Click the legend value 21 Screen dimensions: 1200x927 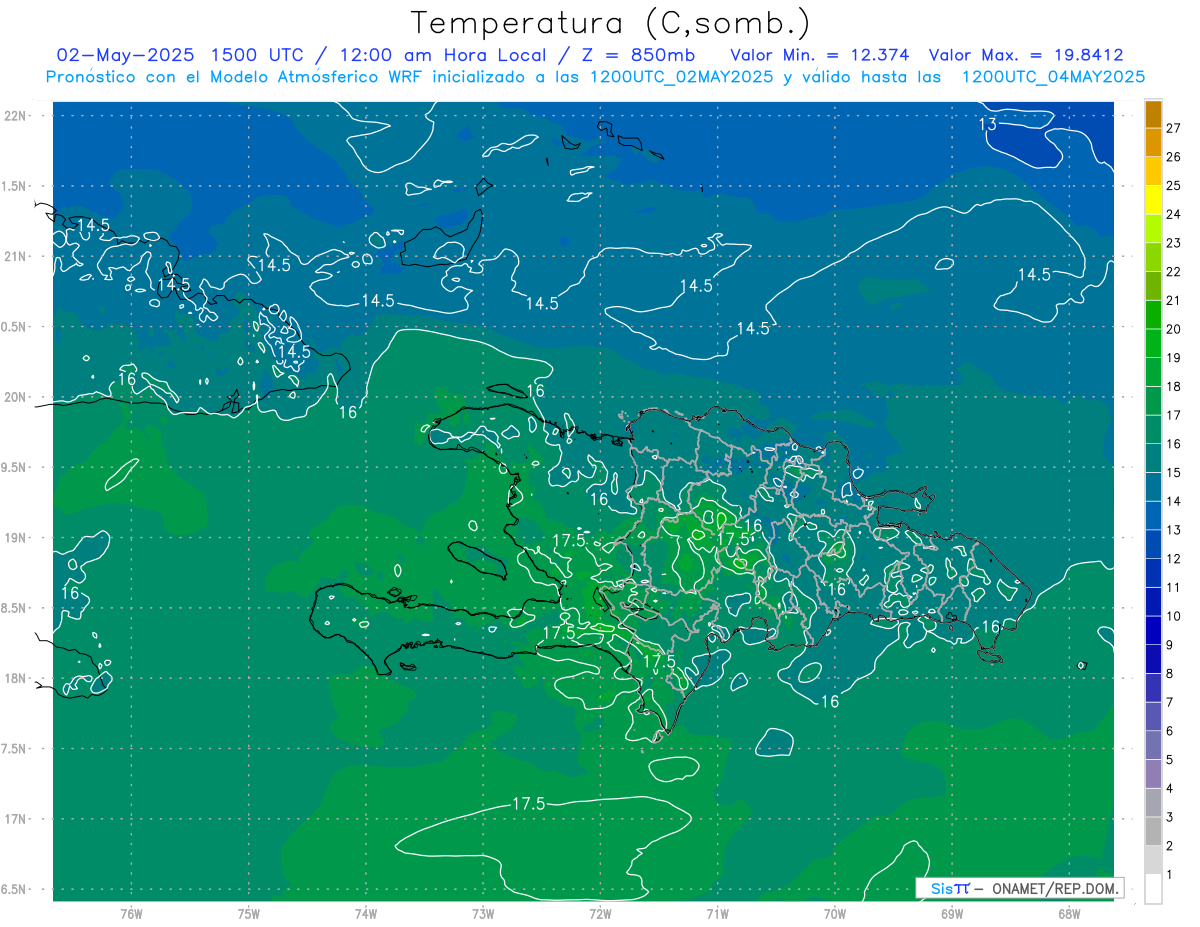click(x=1173, y=300)
